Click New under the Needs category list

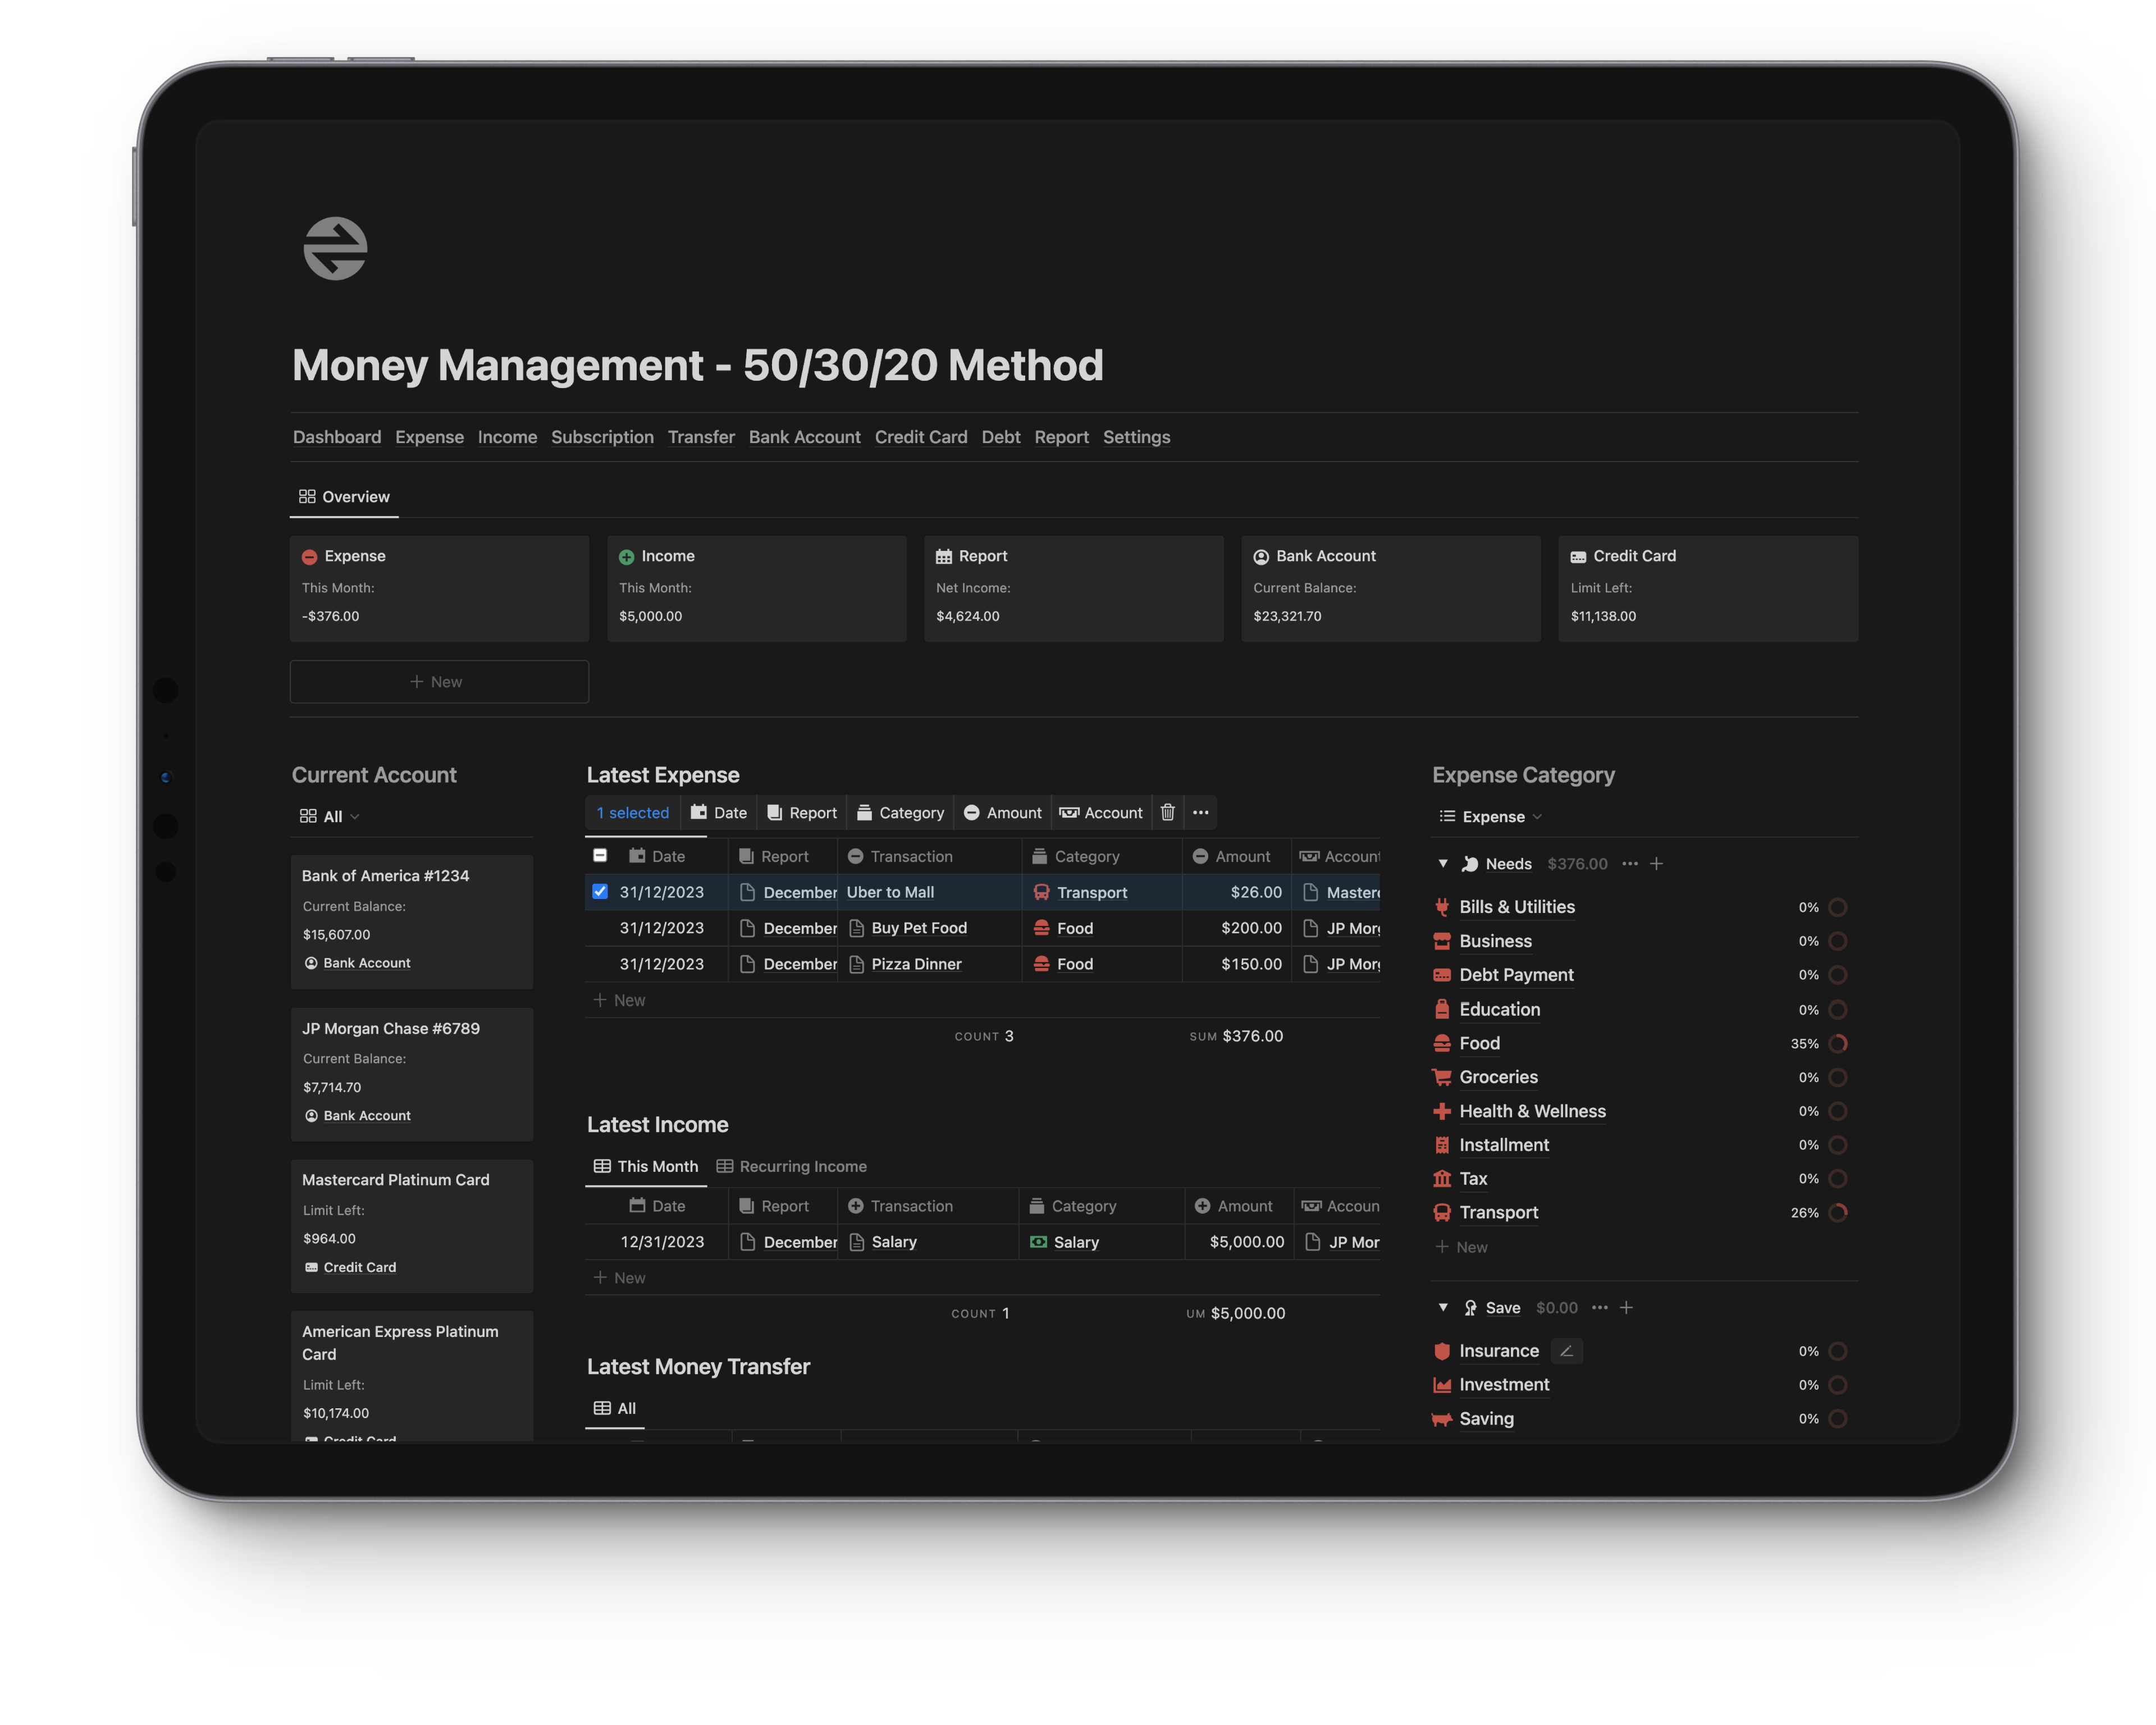(x=1462, y=1248)
